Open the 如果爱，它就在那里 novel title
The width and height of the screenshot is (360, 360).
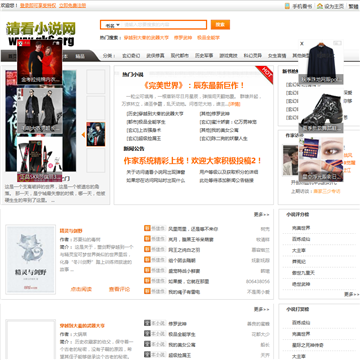point(189,281)
